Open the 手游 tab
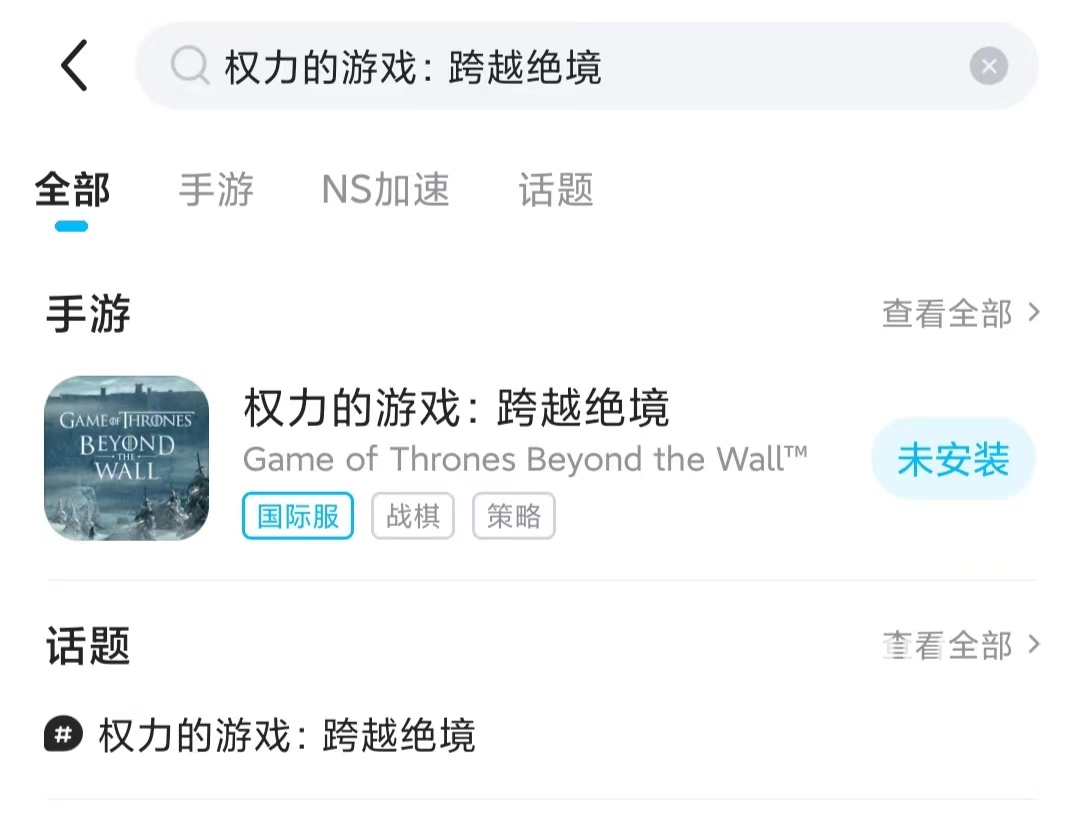 (216, 191)
